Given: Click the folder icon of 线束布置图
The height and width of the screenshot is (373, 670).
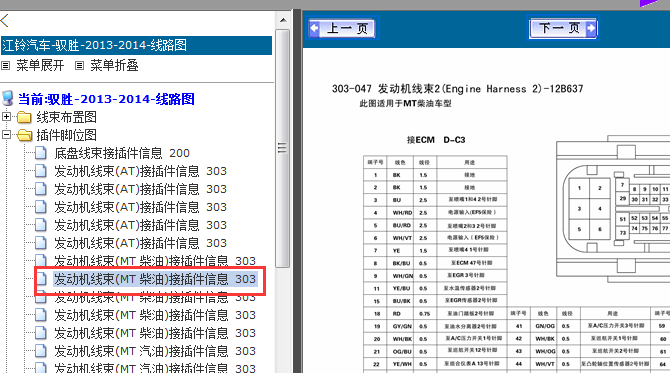Looking at the screenshot, I should [24, 117].
